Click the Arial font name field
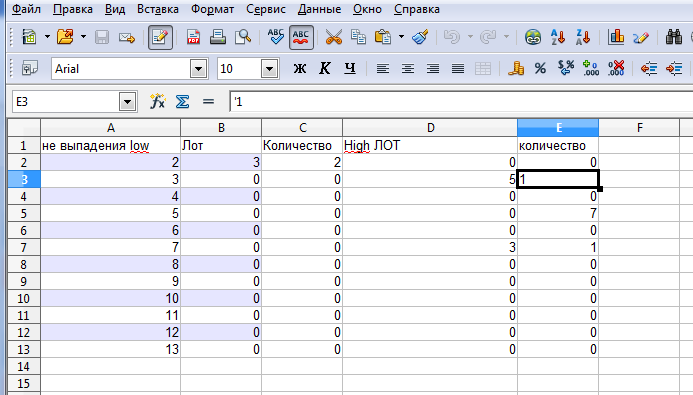 (x=121, y=69)
